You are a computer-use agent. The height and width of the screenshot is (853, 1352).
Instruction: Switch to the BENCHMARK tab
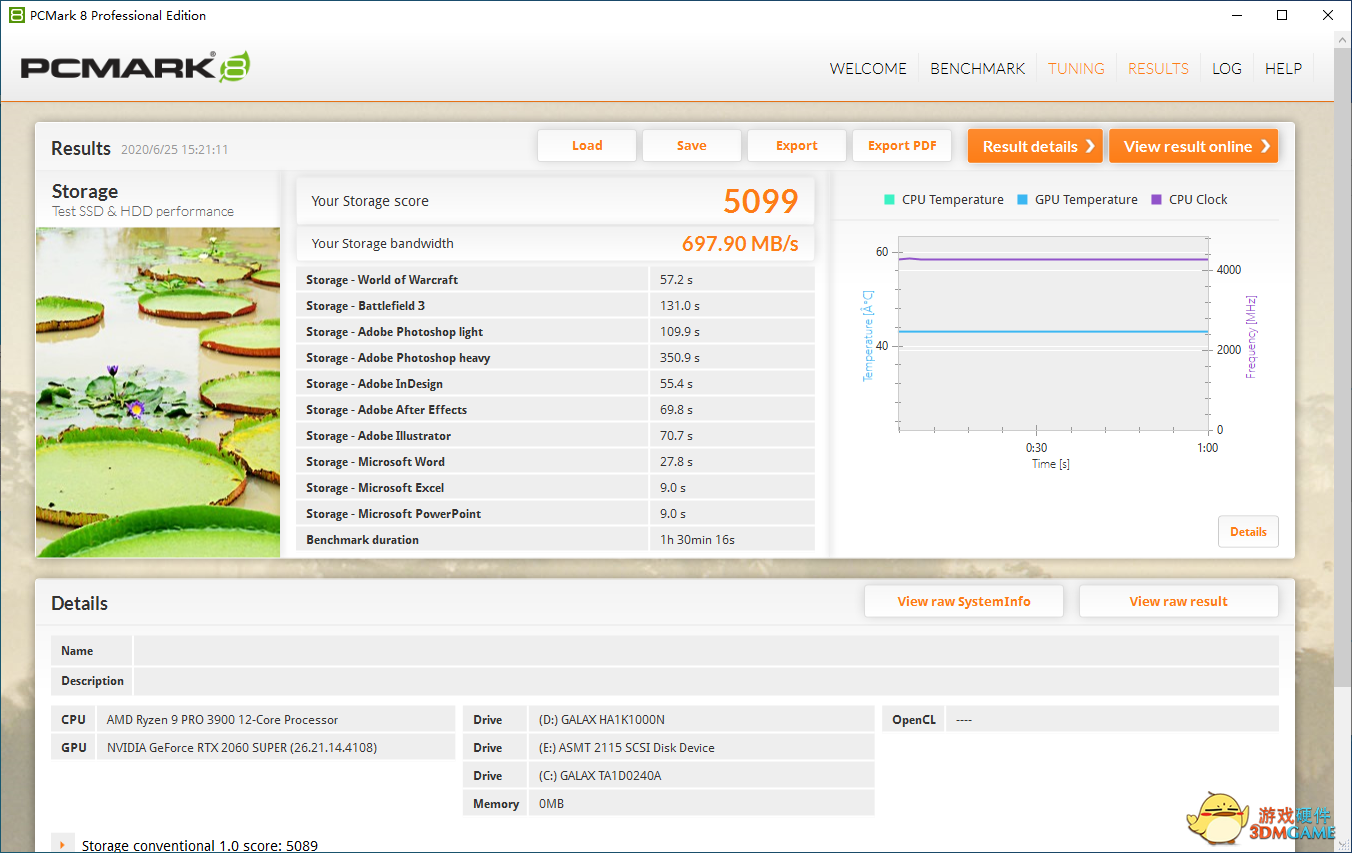point(978,68)
